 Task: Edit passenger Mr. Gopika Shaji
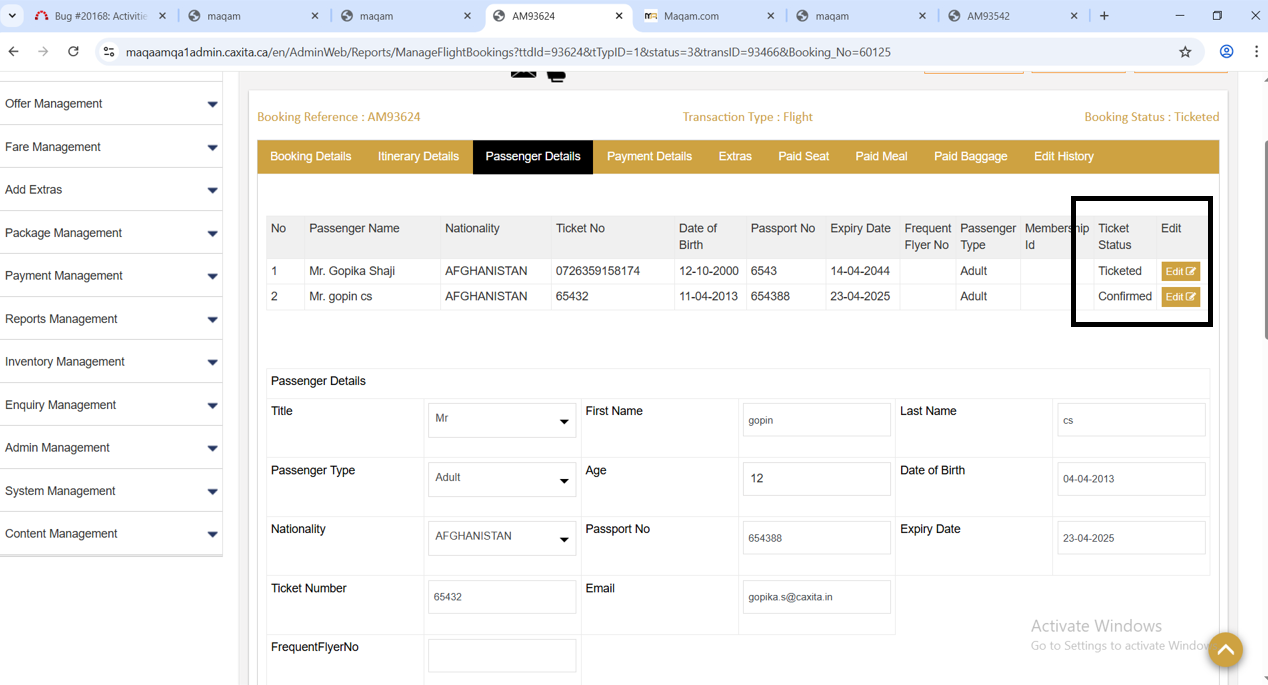[1180, 271]
